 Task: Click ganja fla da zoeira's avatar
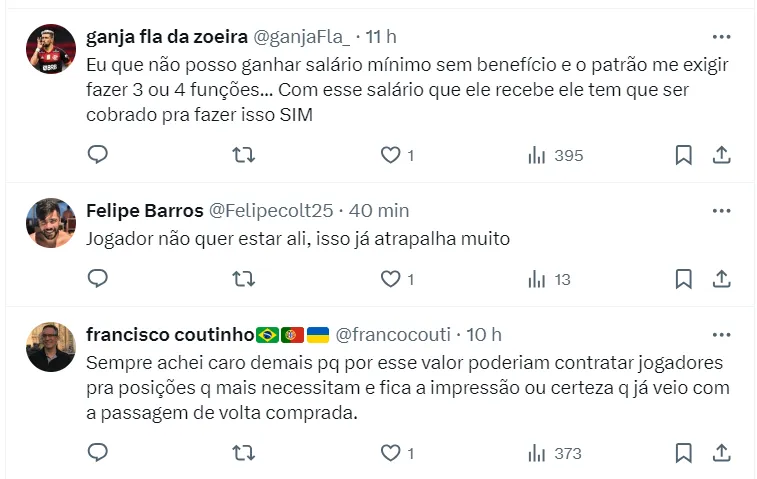[51, 49]
